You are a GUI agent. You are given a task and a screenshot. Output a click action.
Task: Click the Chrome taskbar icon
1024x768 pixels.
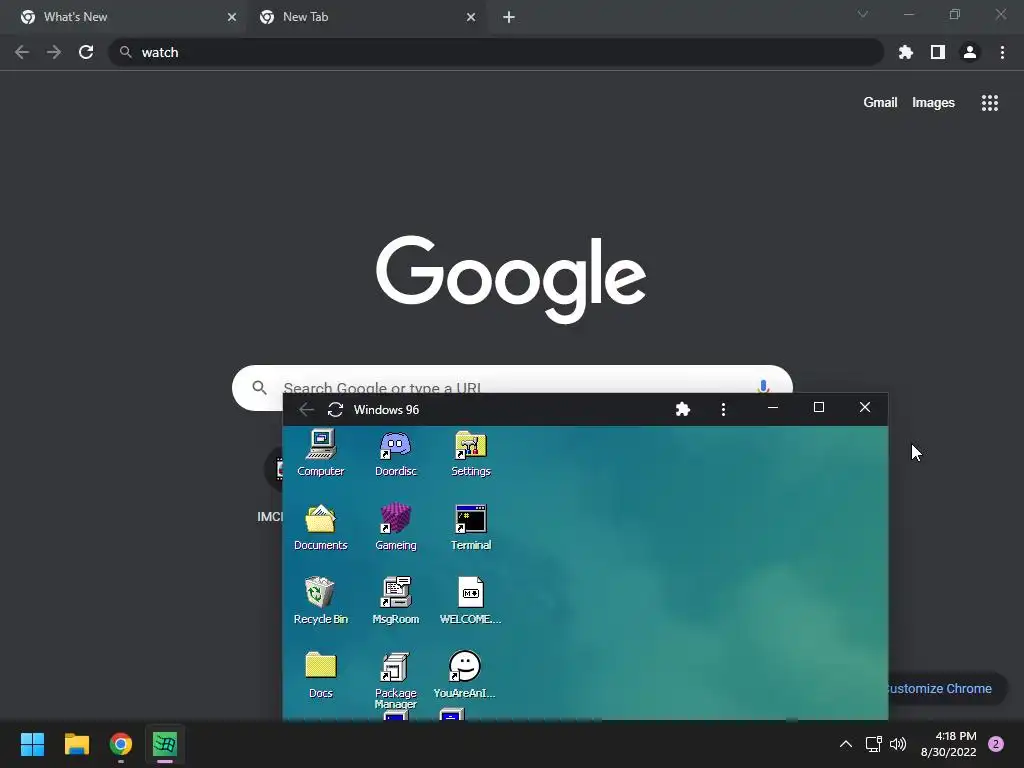(121, 744)
